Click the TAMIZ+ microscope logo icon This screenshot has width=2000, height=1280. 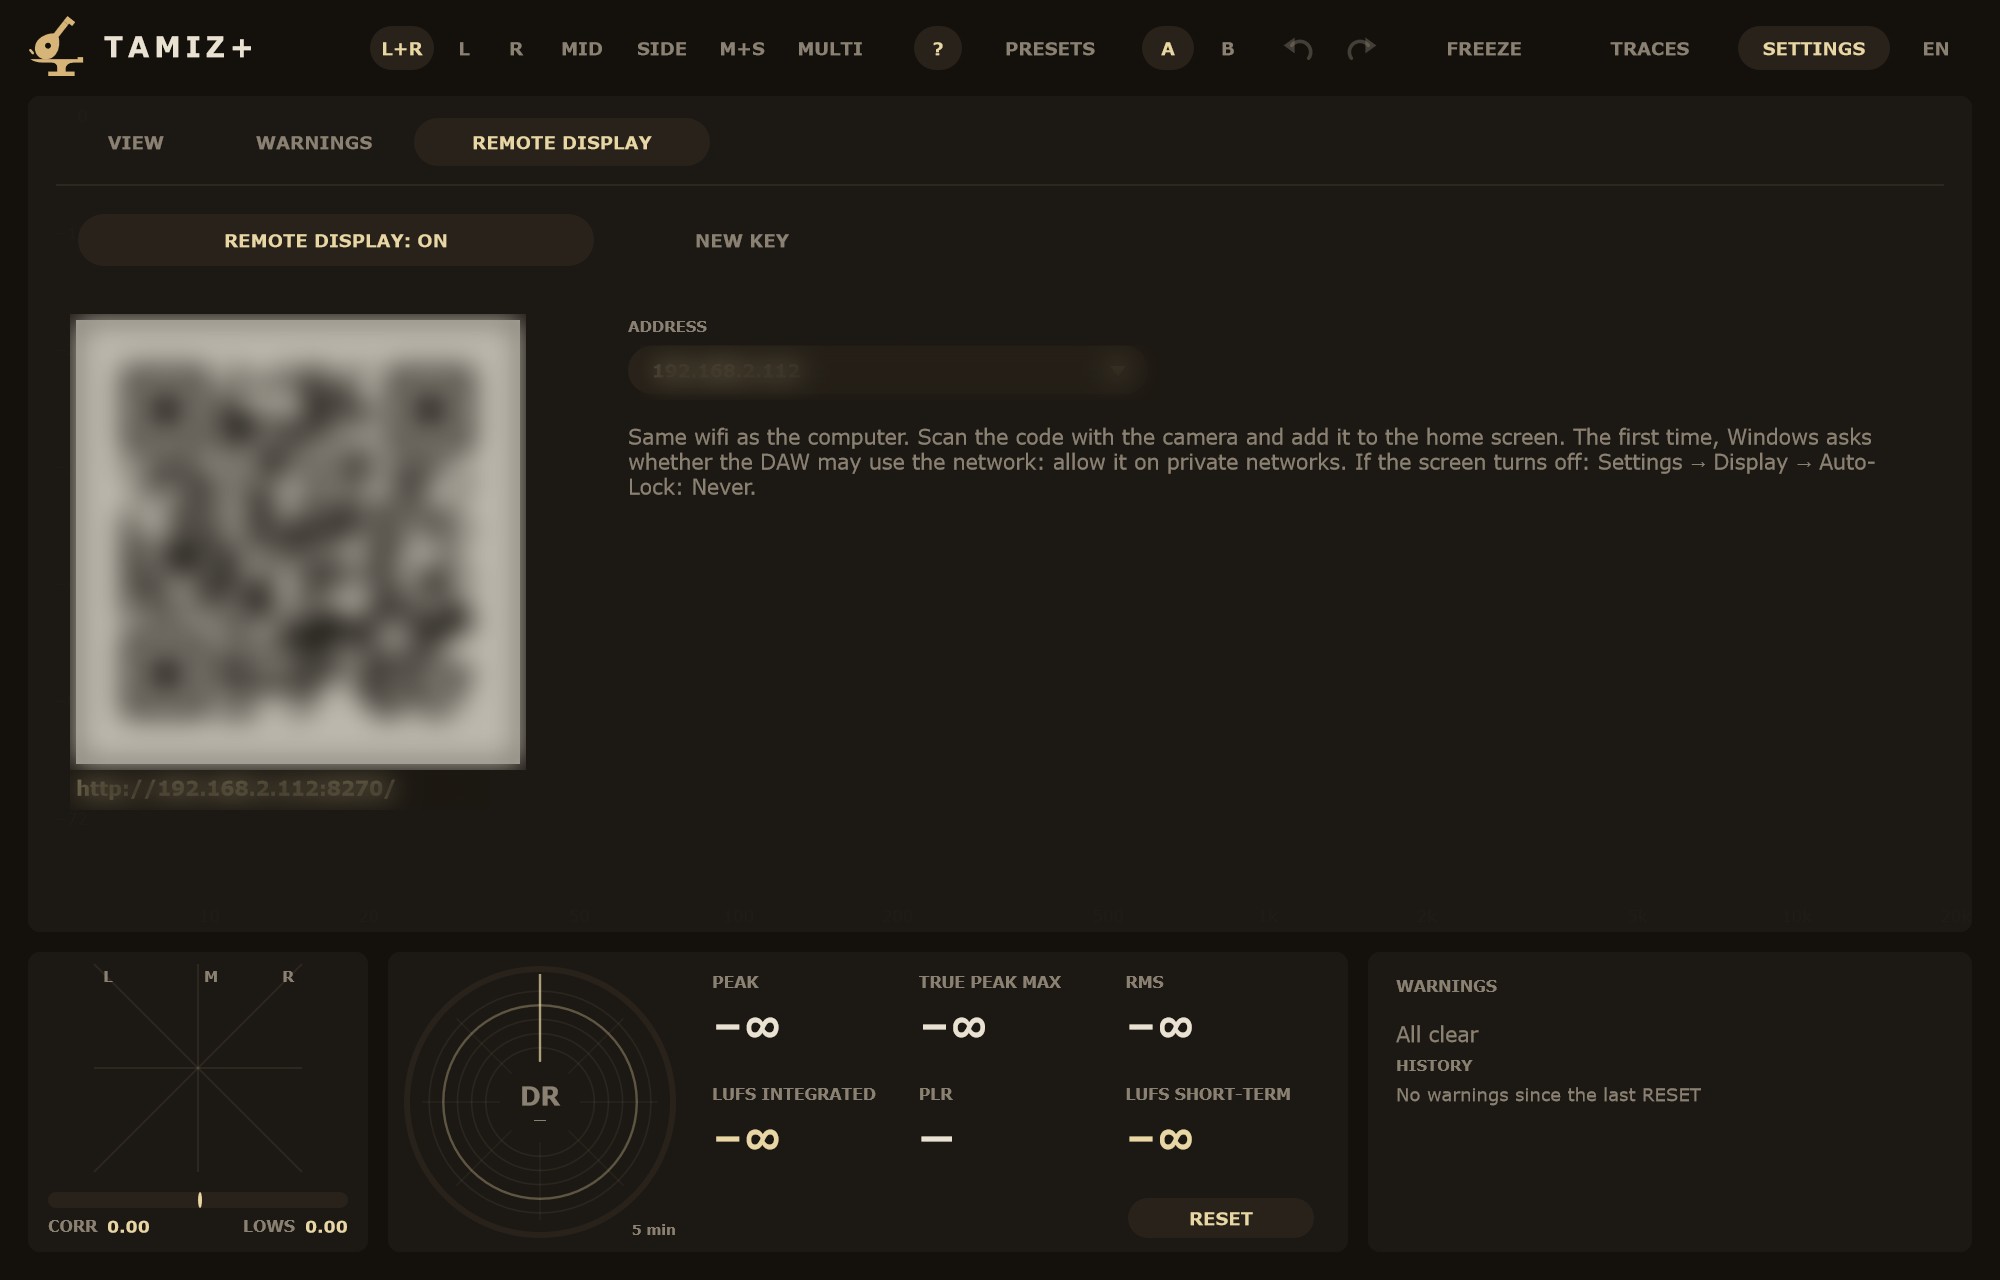point(55,46)
